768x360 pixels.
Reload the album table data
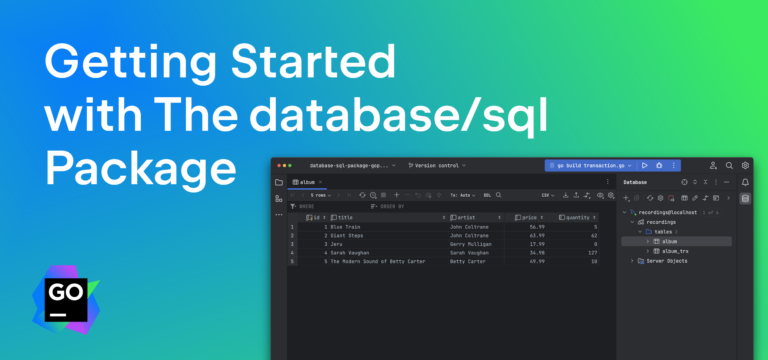pyautogui.click(x=362, y=195)
